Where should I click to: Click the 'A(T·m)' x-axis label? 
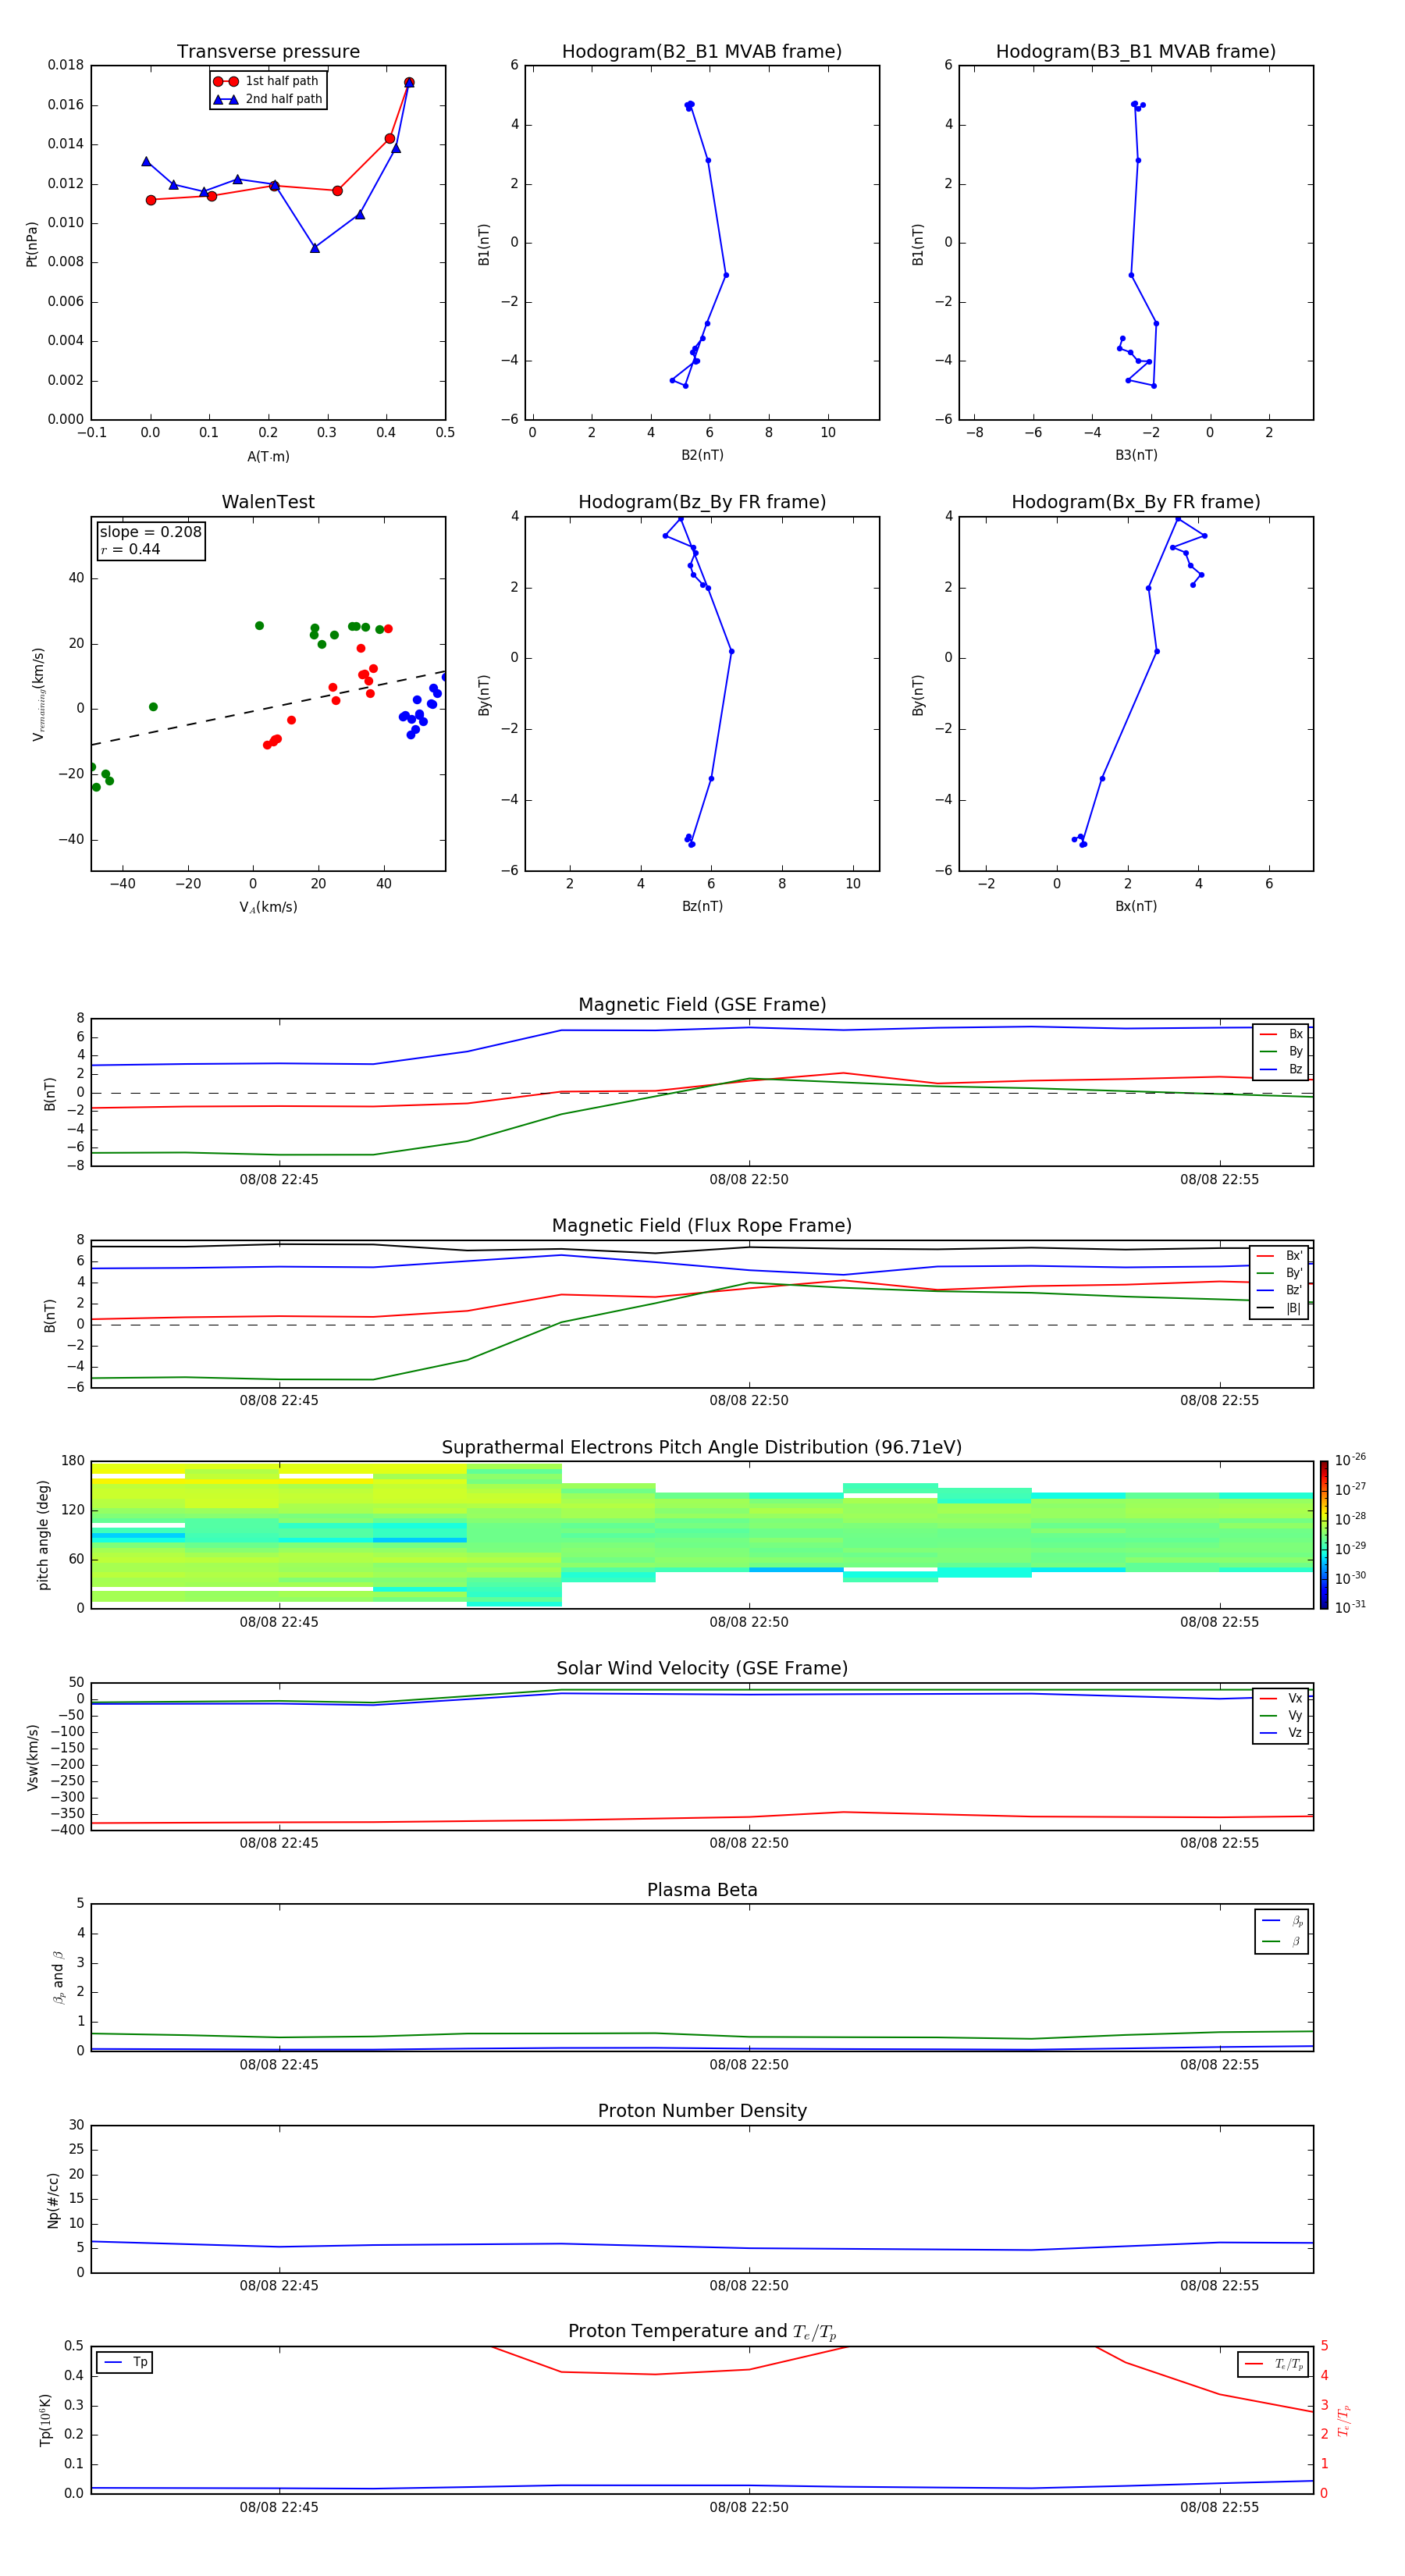coord(268,457)
